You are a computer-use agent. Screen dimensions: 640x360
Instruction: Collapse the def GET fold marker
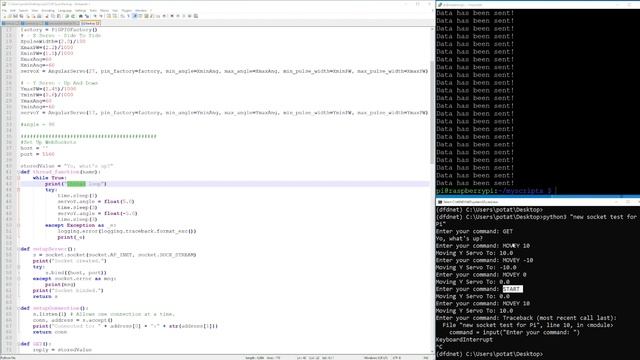coord(18,344)
